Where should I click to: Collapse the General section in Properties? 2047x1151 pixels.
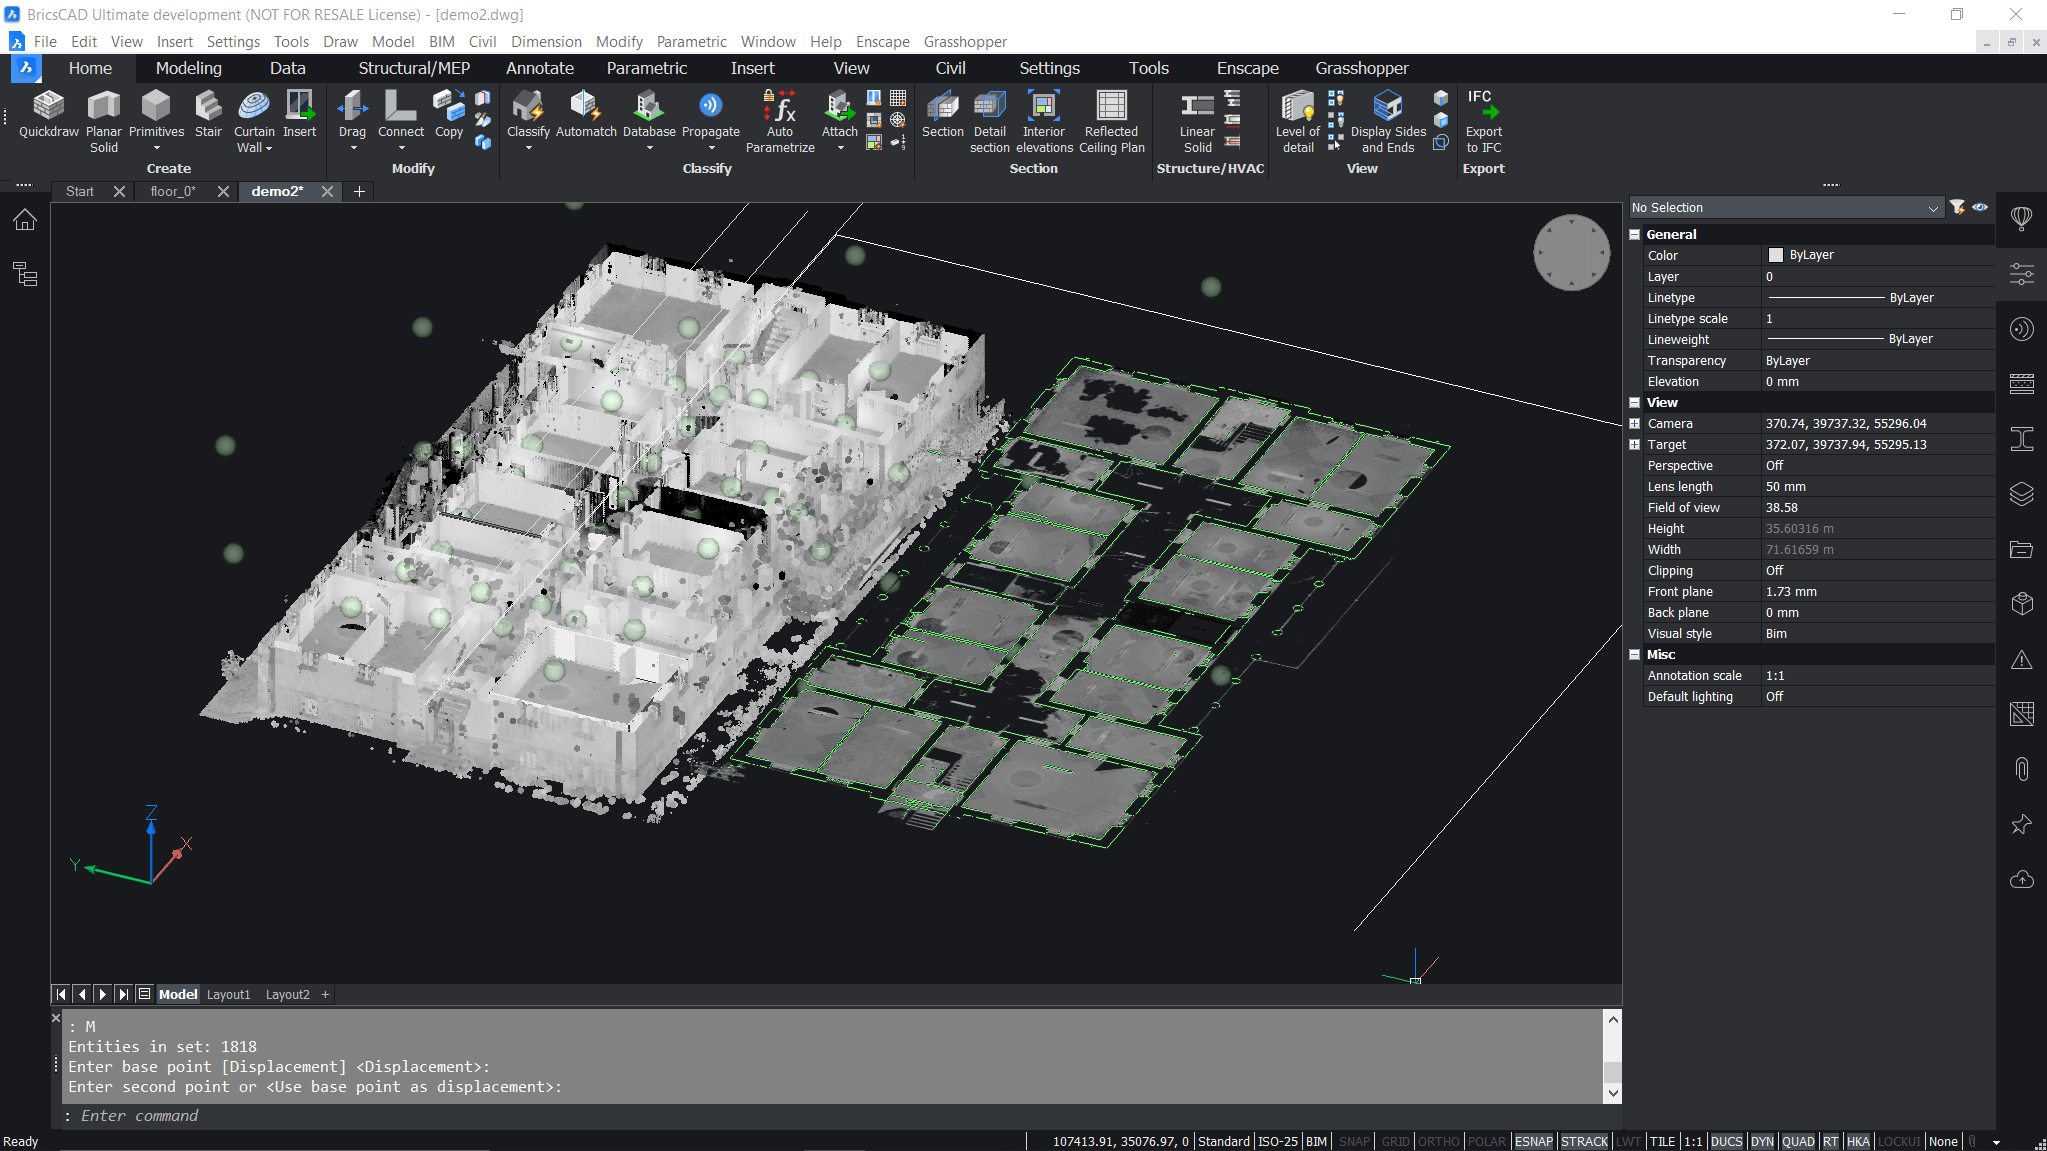coord(1636,234)
